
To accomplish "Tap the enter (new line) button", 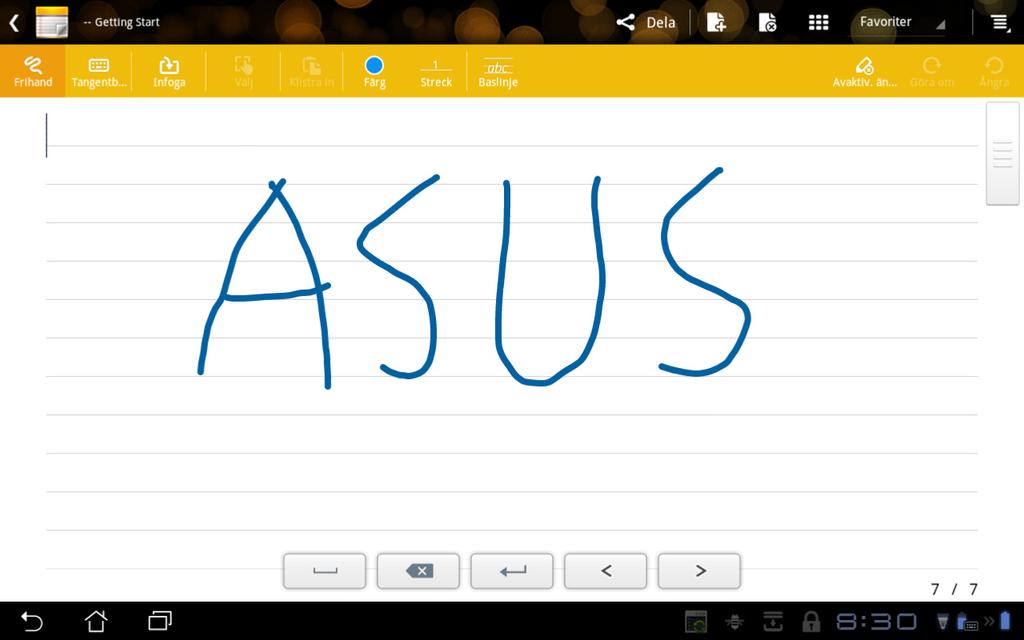I will click(x=512, y=571).
